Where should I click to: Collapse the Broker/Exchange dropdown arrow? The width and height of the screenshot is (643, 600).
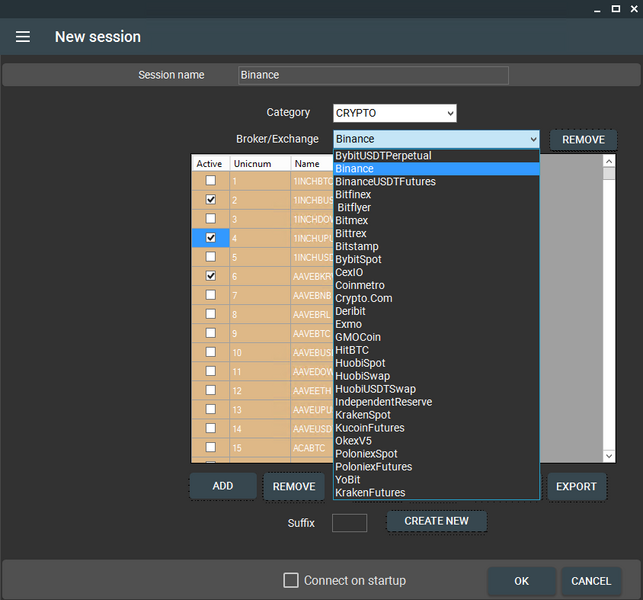(x=532, y=140)
